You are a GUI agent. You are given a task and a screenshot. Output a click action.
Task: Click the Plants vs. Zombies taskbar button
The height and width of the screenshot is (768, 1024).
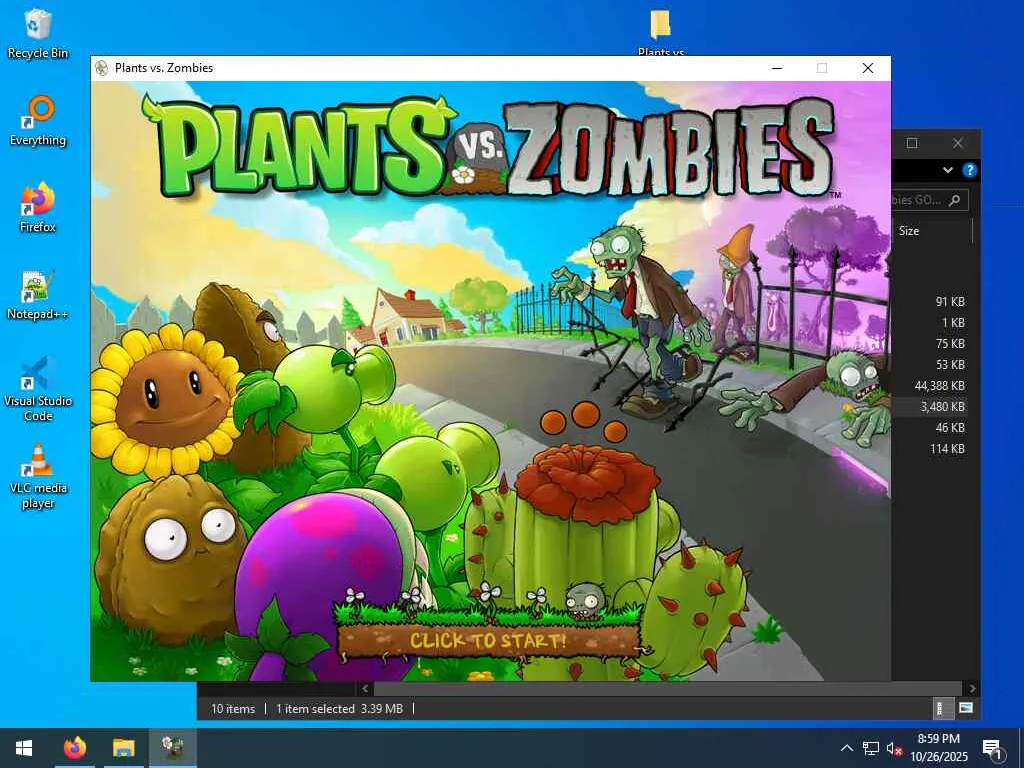click(x=173, y=748)
